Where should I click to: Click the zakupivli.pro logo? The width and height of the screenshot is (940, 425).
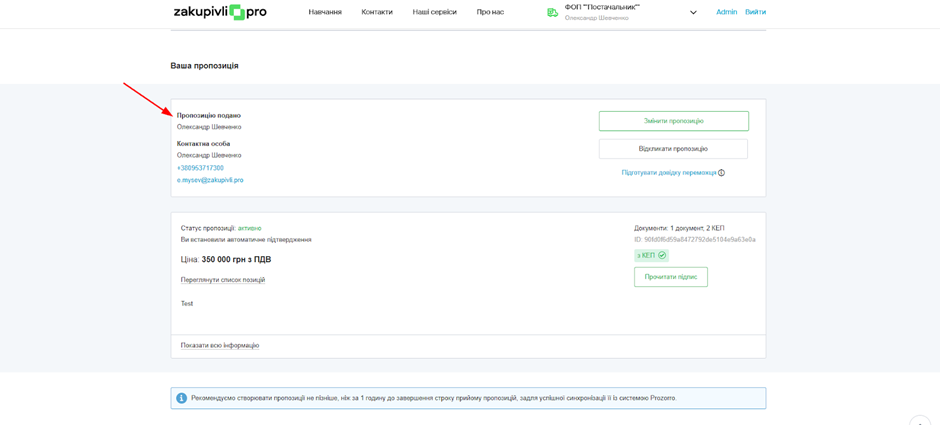coord(220,12)
